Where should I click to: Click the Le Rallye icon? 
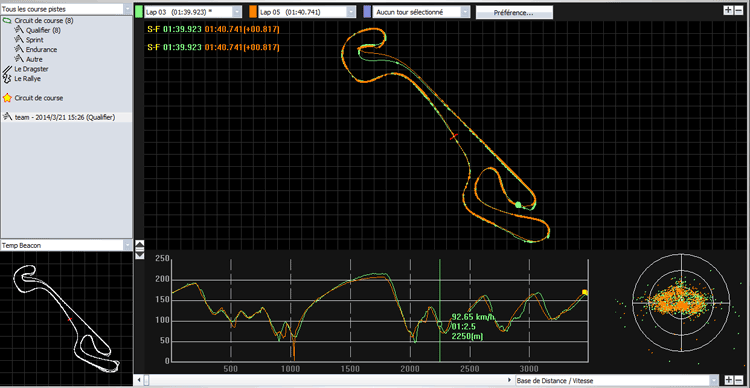pyautogui.click(x=7, y=78)
